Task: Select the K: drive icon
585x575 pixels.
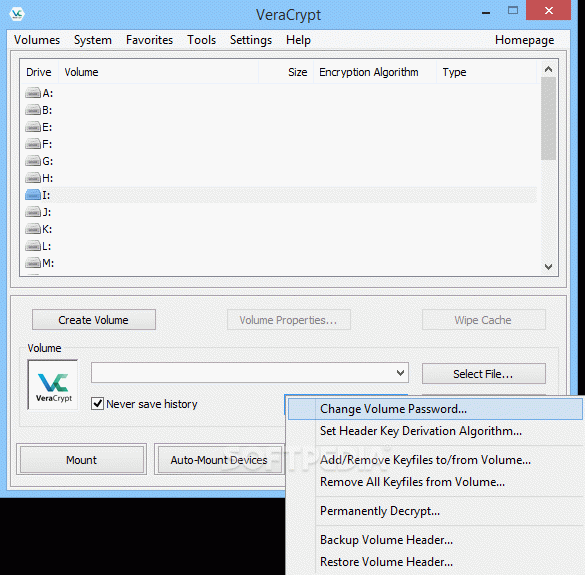Action: 33,229
